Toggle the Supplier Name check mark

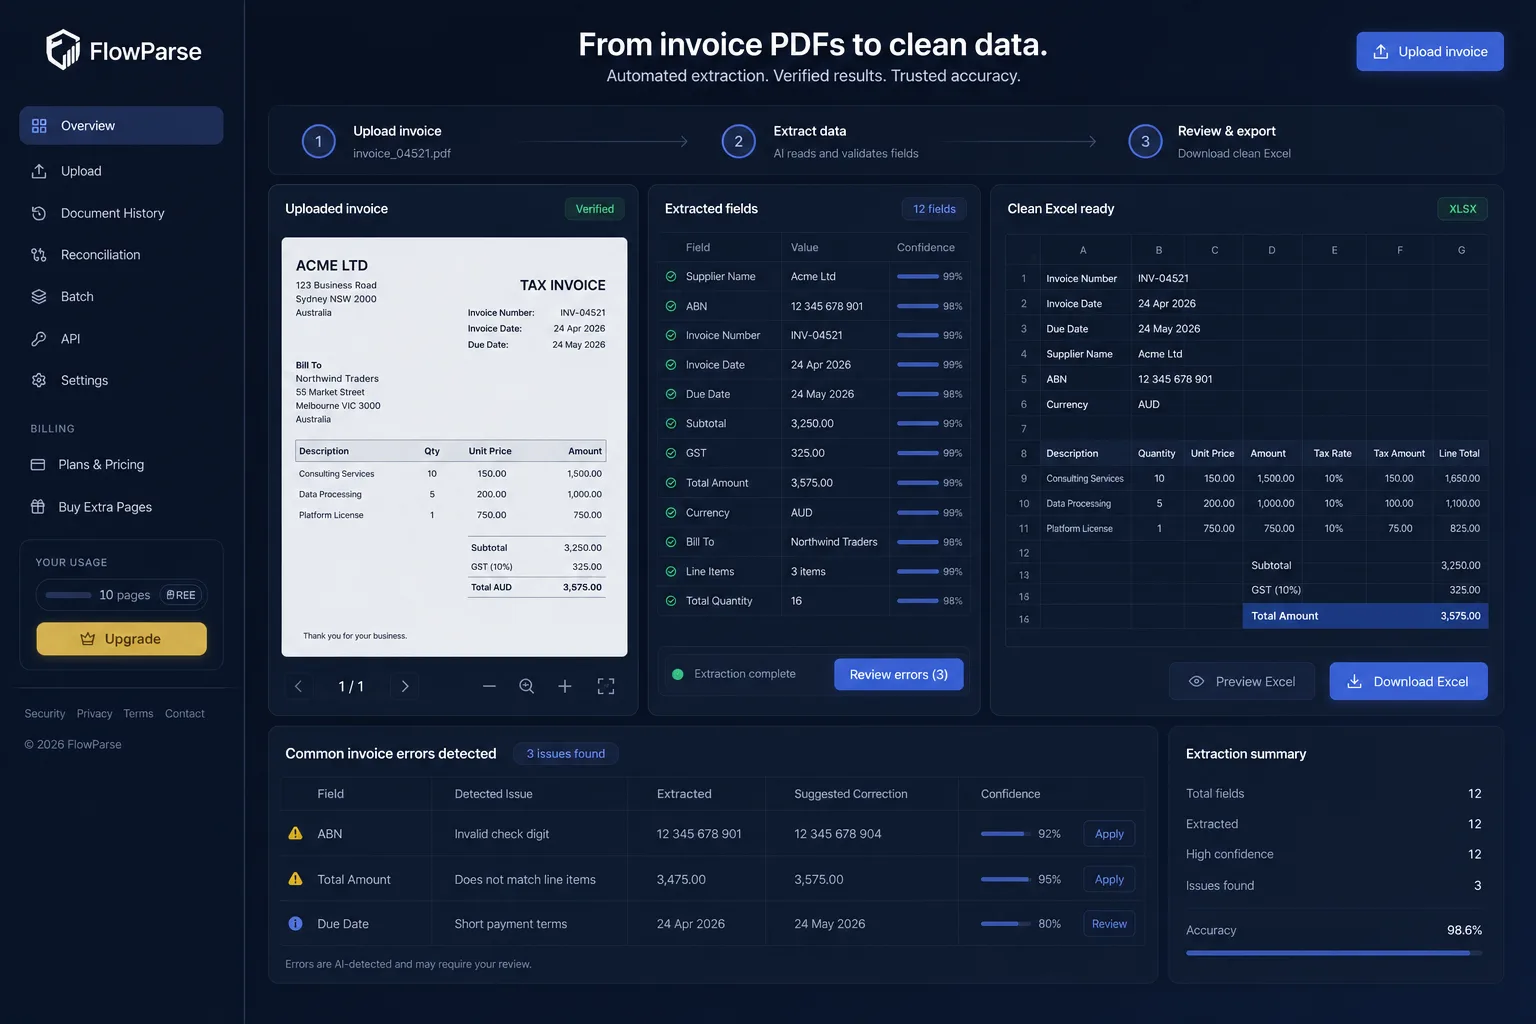[671, 277]
